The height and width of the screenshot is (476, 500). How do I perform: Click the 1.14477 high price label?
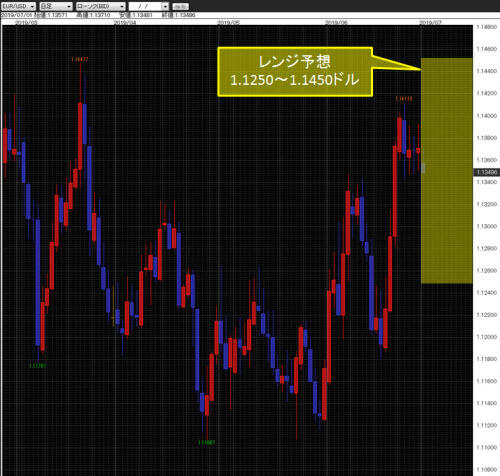[x=80, y=59]
